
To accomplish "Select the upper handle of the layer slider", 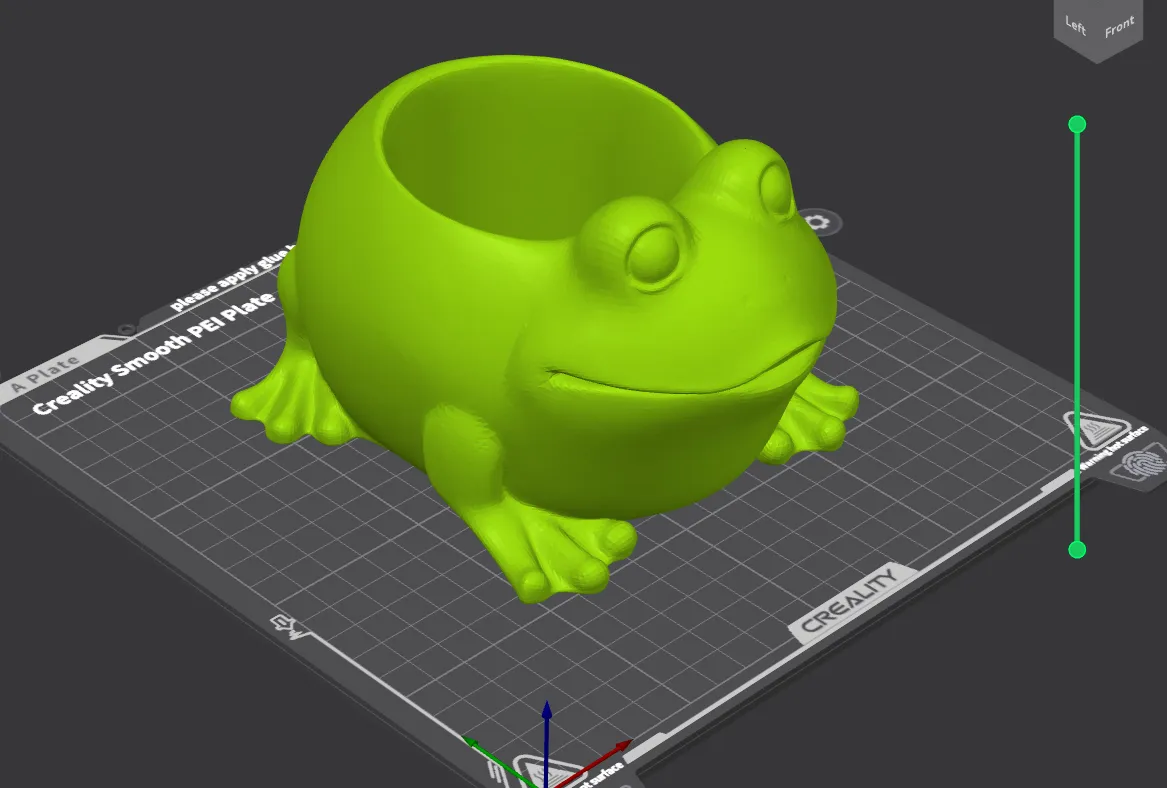I will 1077,124.
